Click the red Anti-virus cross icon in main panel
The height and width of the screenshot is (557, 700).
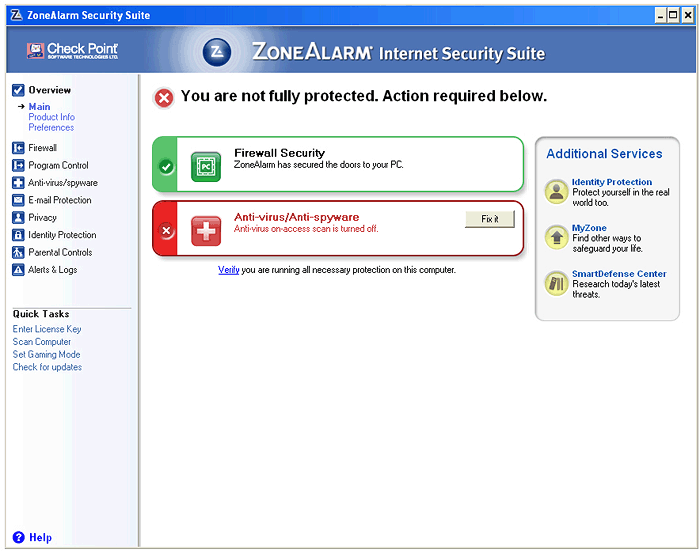coord(206,231)
